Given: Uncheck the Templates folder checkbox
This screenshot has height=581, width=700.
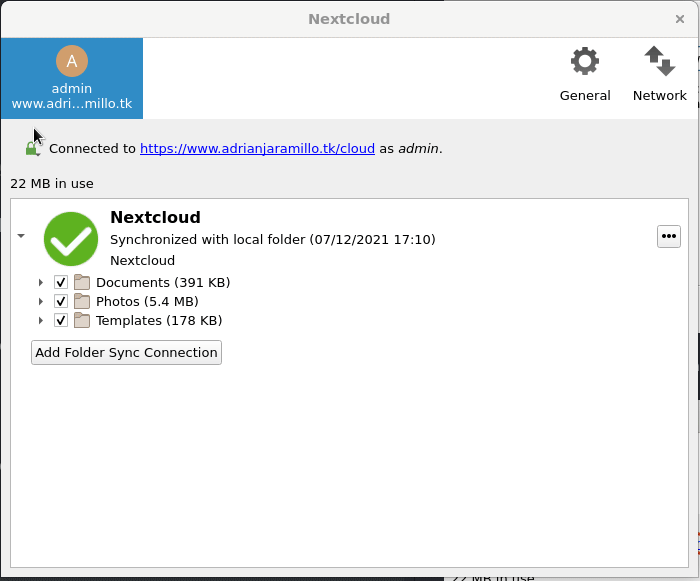Looking at the screenshot, I should pos(61,320).
